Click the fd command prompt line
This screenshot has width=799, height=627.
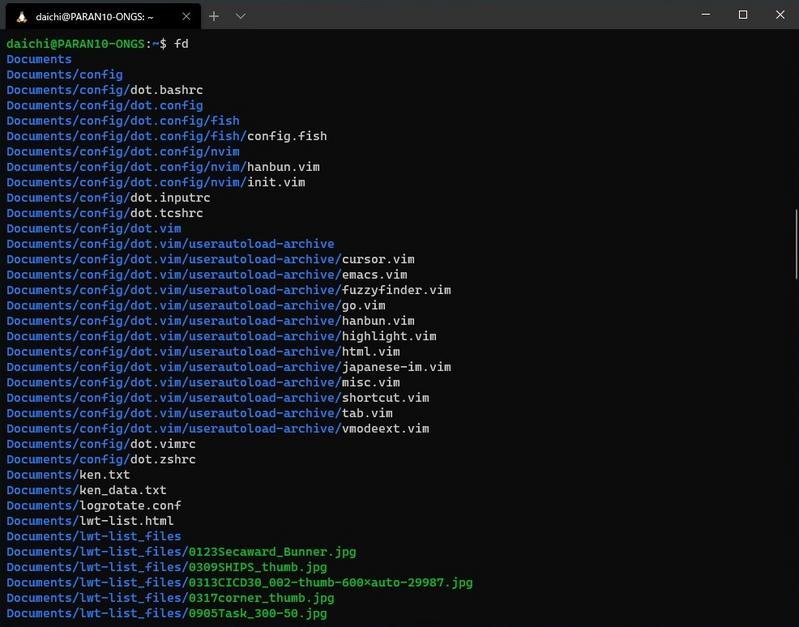[97, 44]
